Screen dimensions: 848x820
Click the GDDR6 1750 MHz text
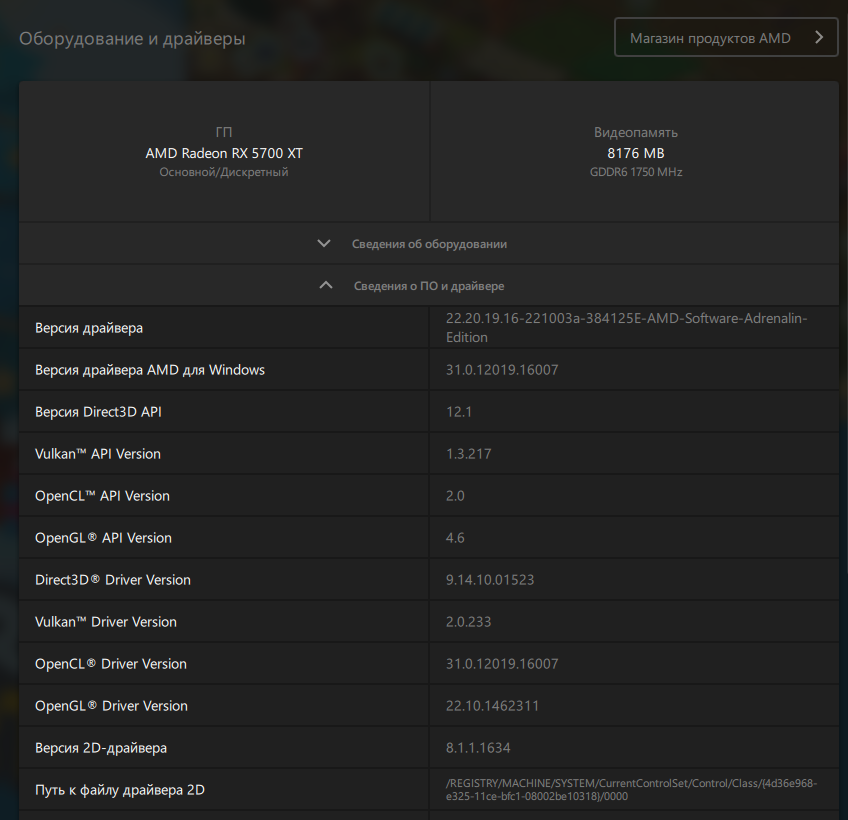(635, 172)
